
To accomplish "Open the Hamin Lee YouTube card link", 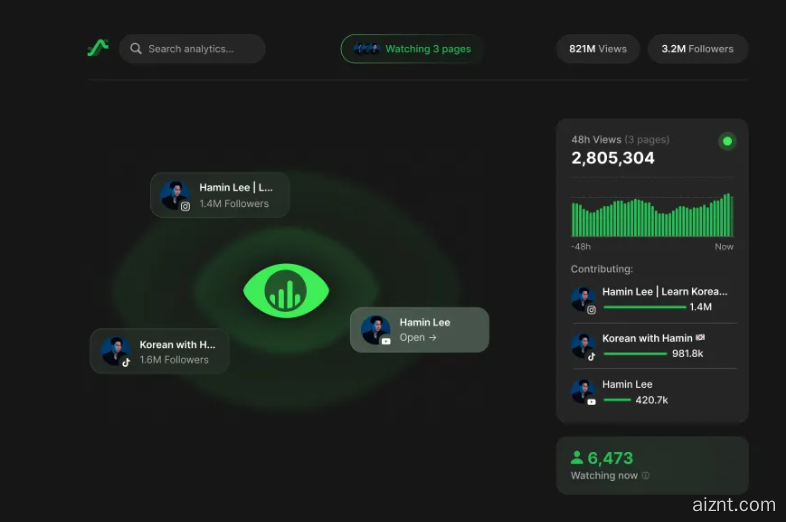I will [419, 330].
